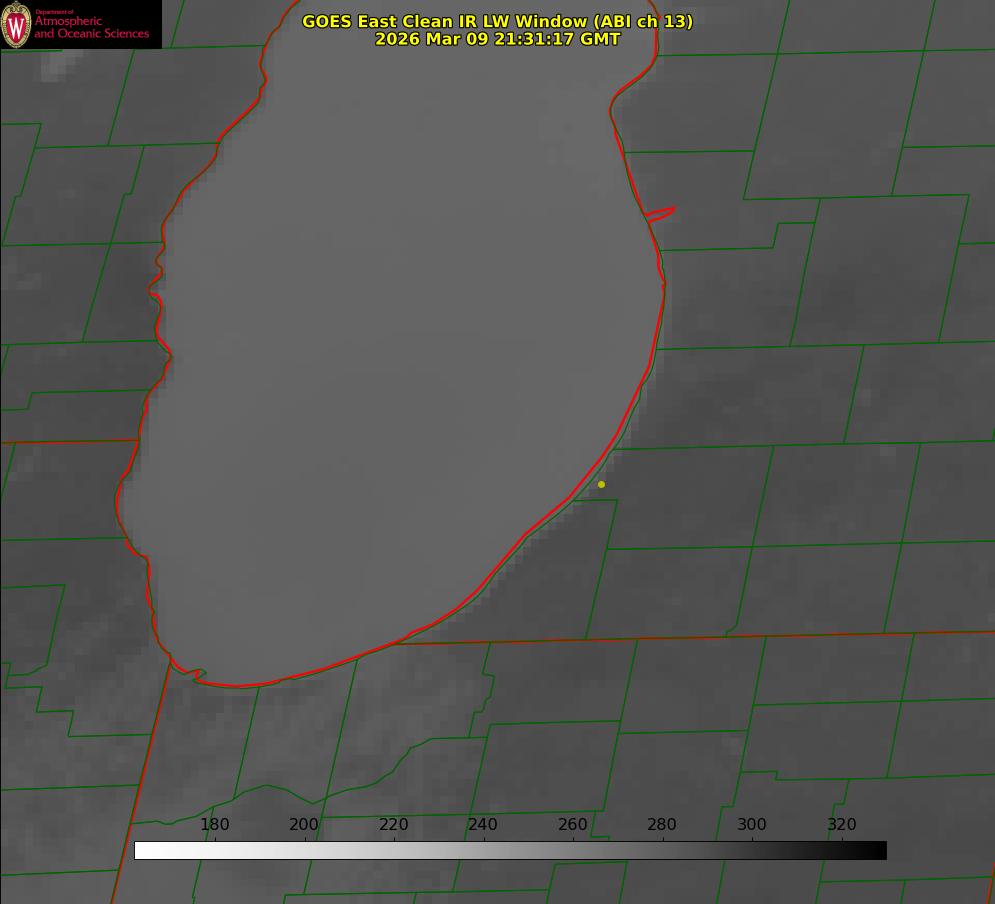The height and width of the screenshot is (904, 995).
Task: Click the small red peninsula outline on east shore
Action: (x=660, y=213)
